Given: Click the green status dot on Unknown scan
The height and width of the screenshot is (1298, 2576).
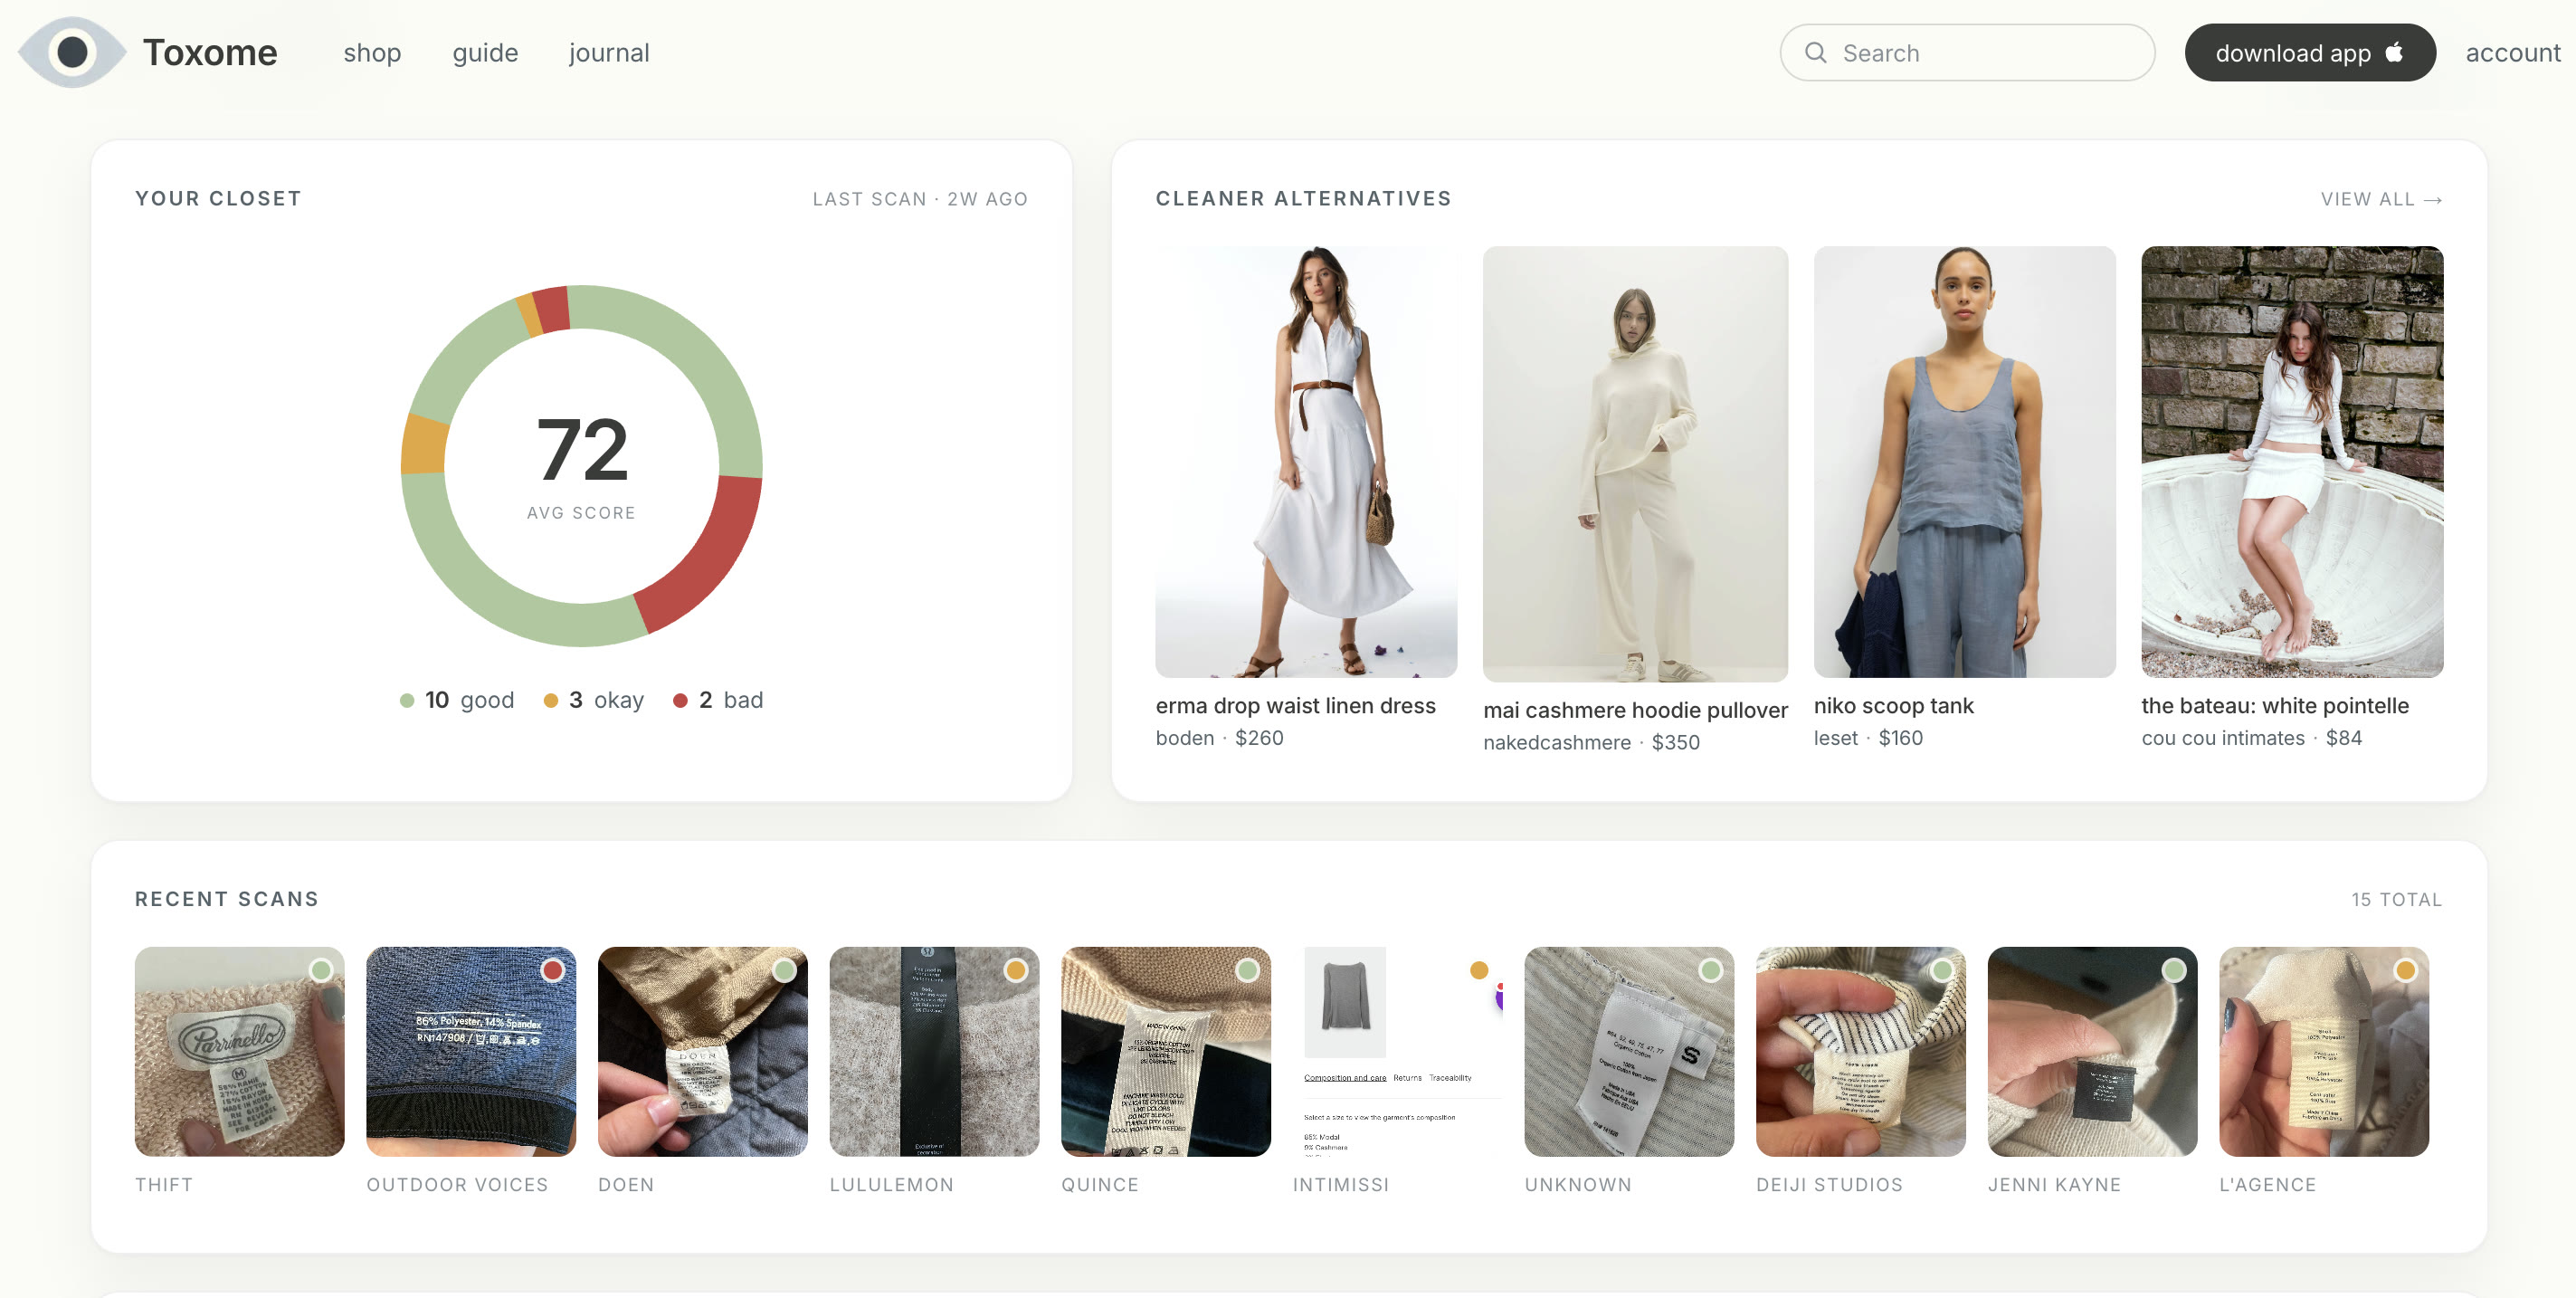Looking at the screenshot, I should coord(1711,970).
